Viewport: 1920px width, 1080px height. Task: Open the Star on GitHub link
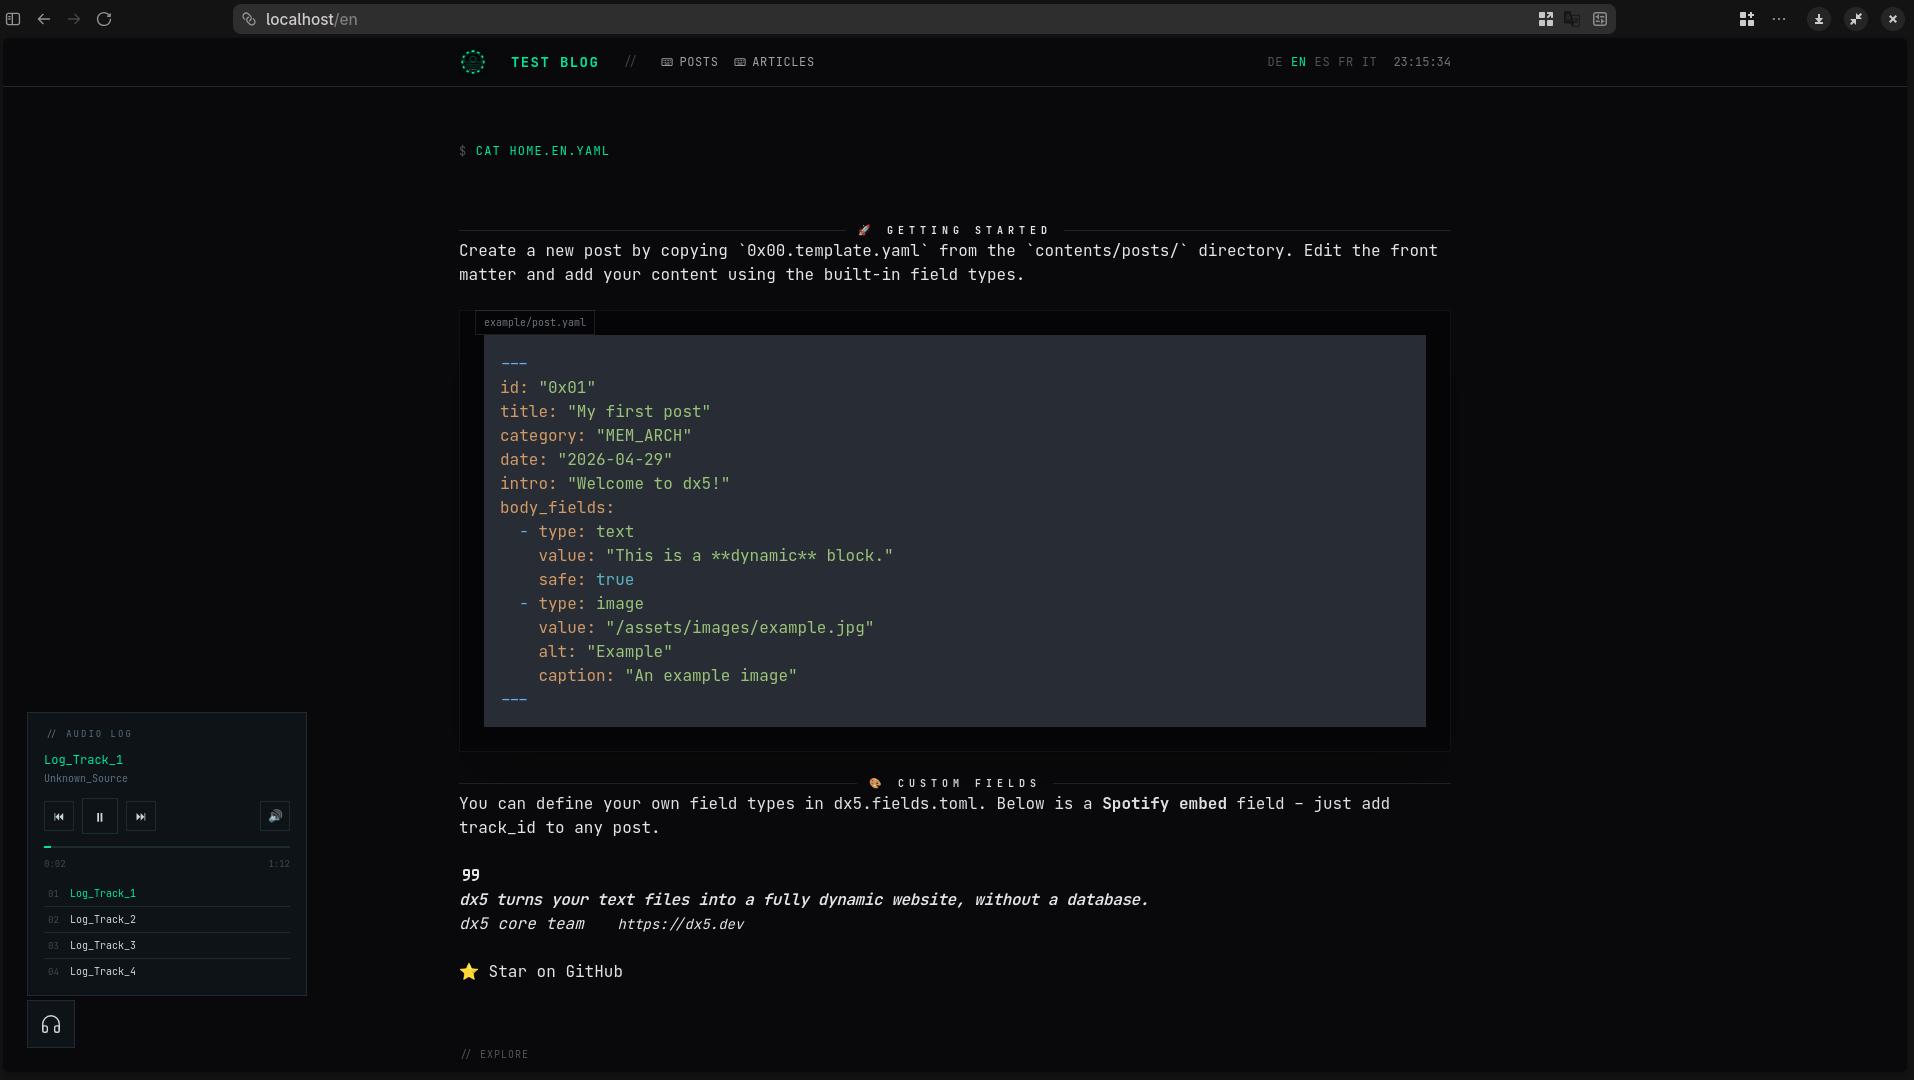(x=541, y=972)
